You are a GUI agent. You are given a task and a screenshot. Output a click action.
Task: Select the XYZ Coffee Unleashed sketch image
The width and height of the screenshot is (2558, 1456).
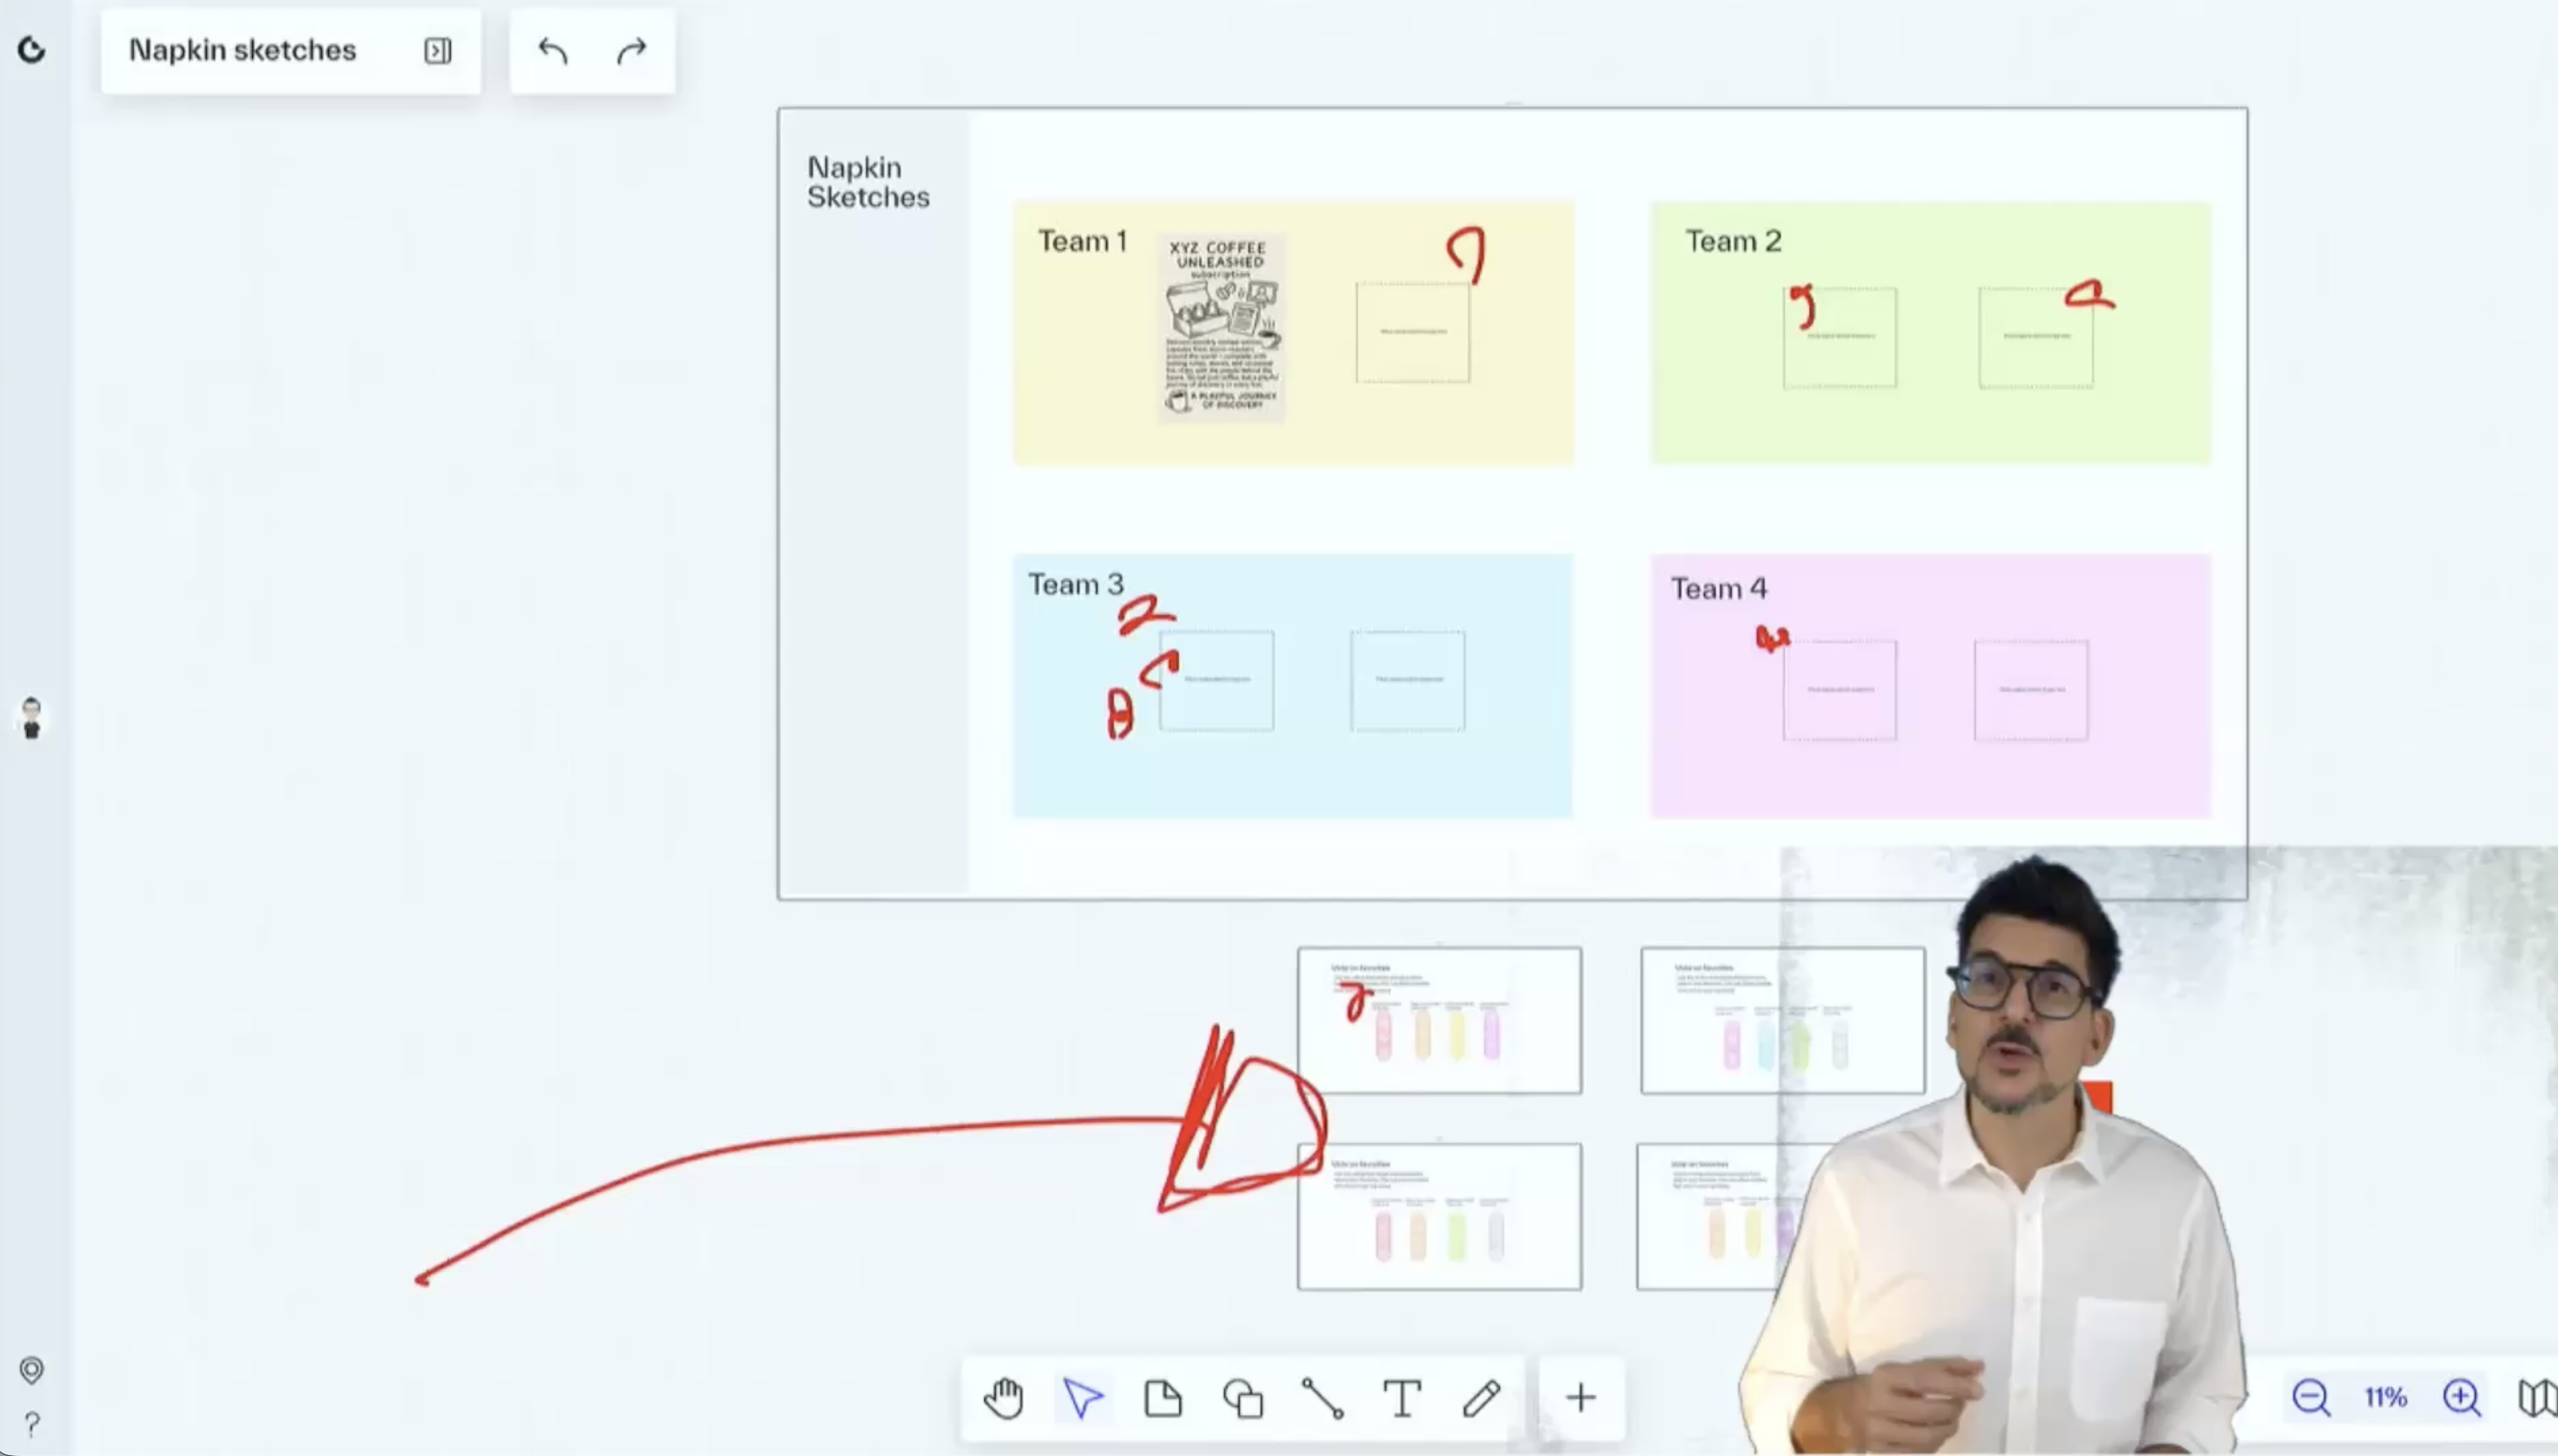[x=1221, y=328]
